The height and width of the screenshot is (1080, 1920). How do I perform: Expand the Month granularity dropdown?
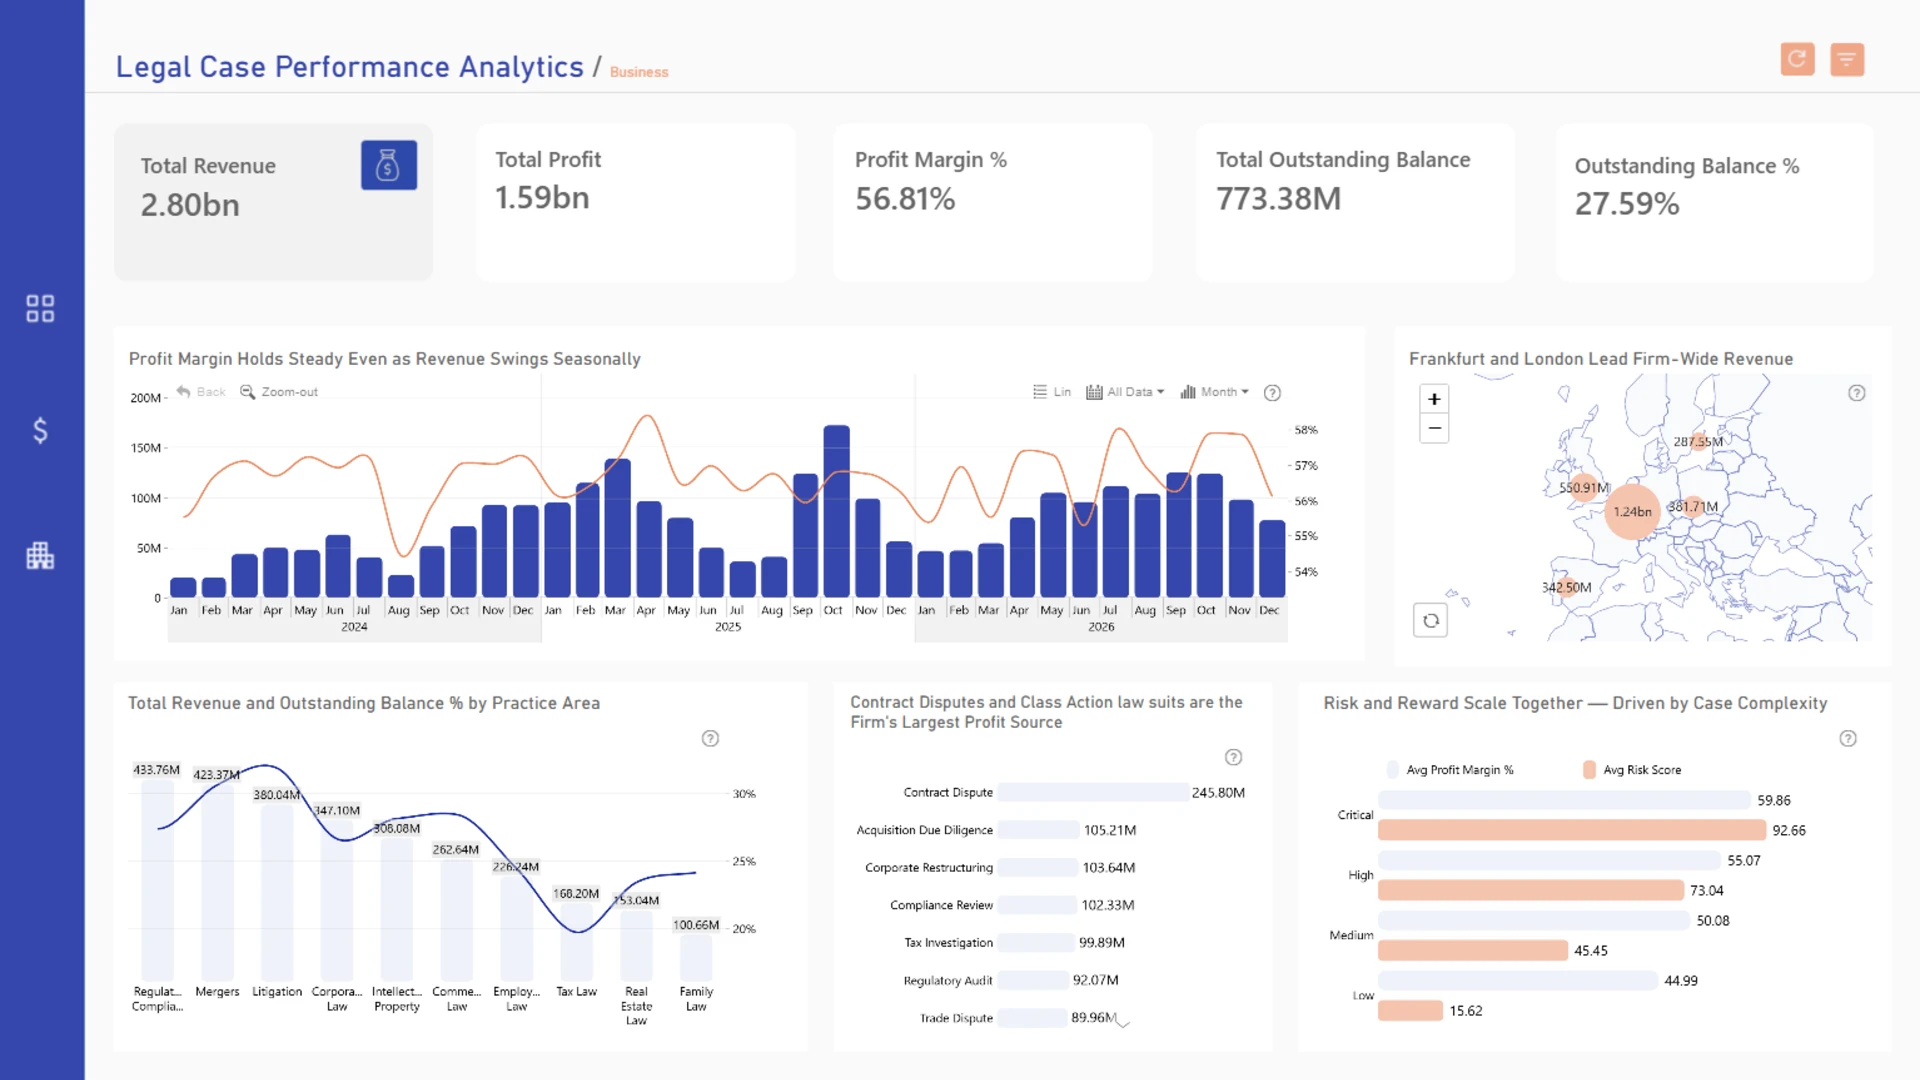1214,392
